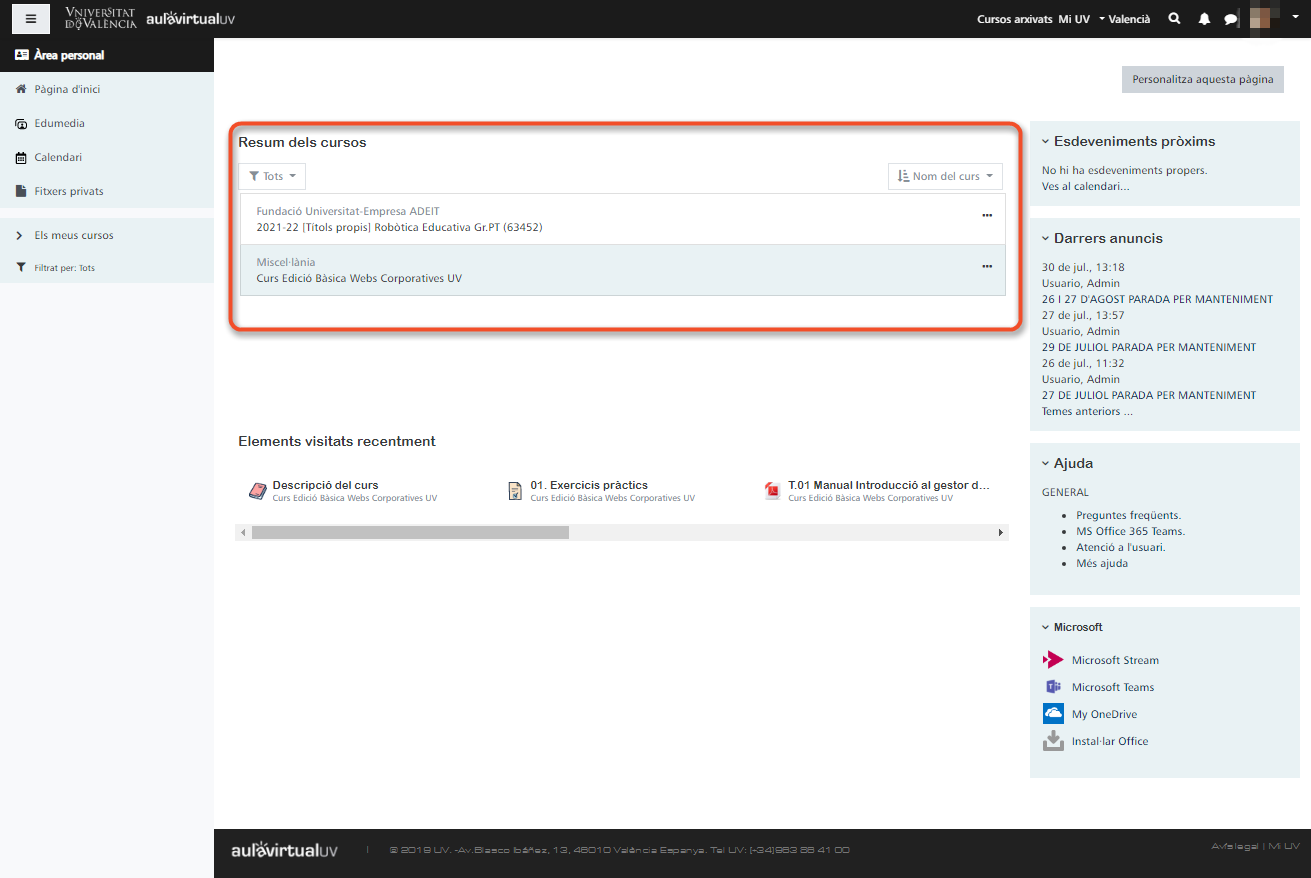The height and width of the screenshot is (878, 1311).
Task: Open Fitxers privats in the sidebar
Action: click(68, 191)
